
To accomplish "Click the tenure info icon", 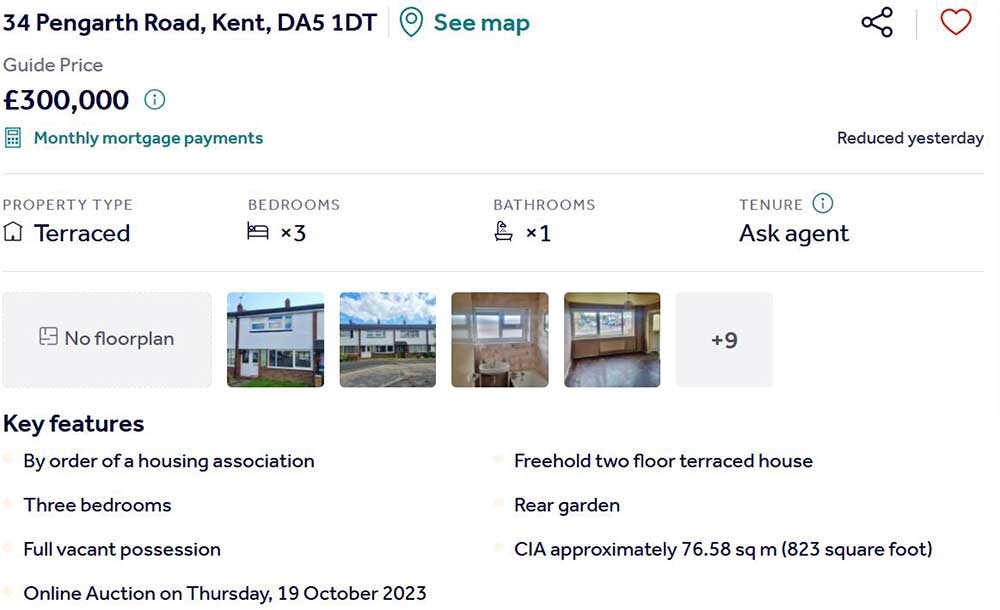I will [822, 204].
